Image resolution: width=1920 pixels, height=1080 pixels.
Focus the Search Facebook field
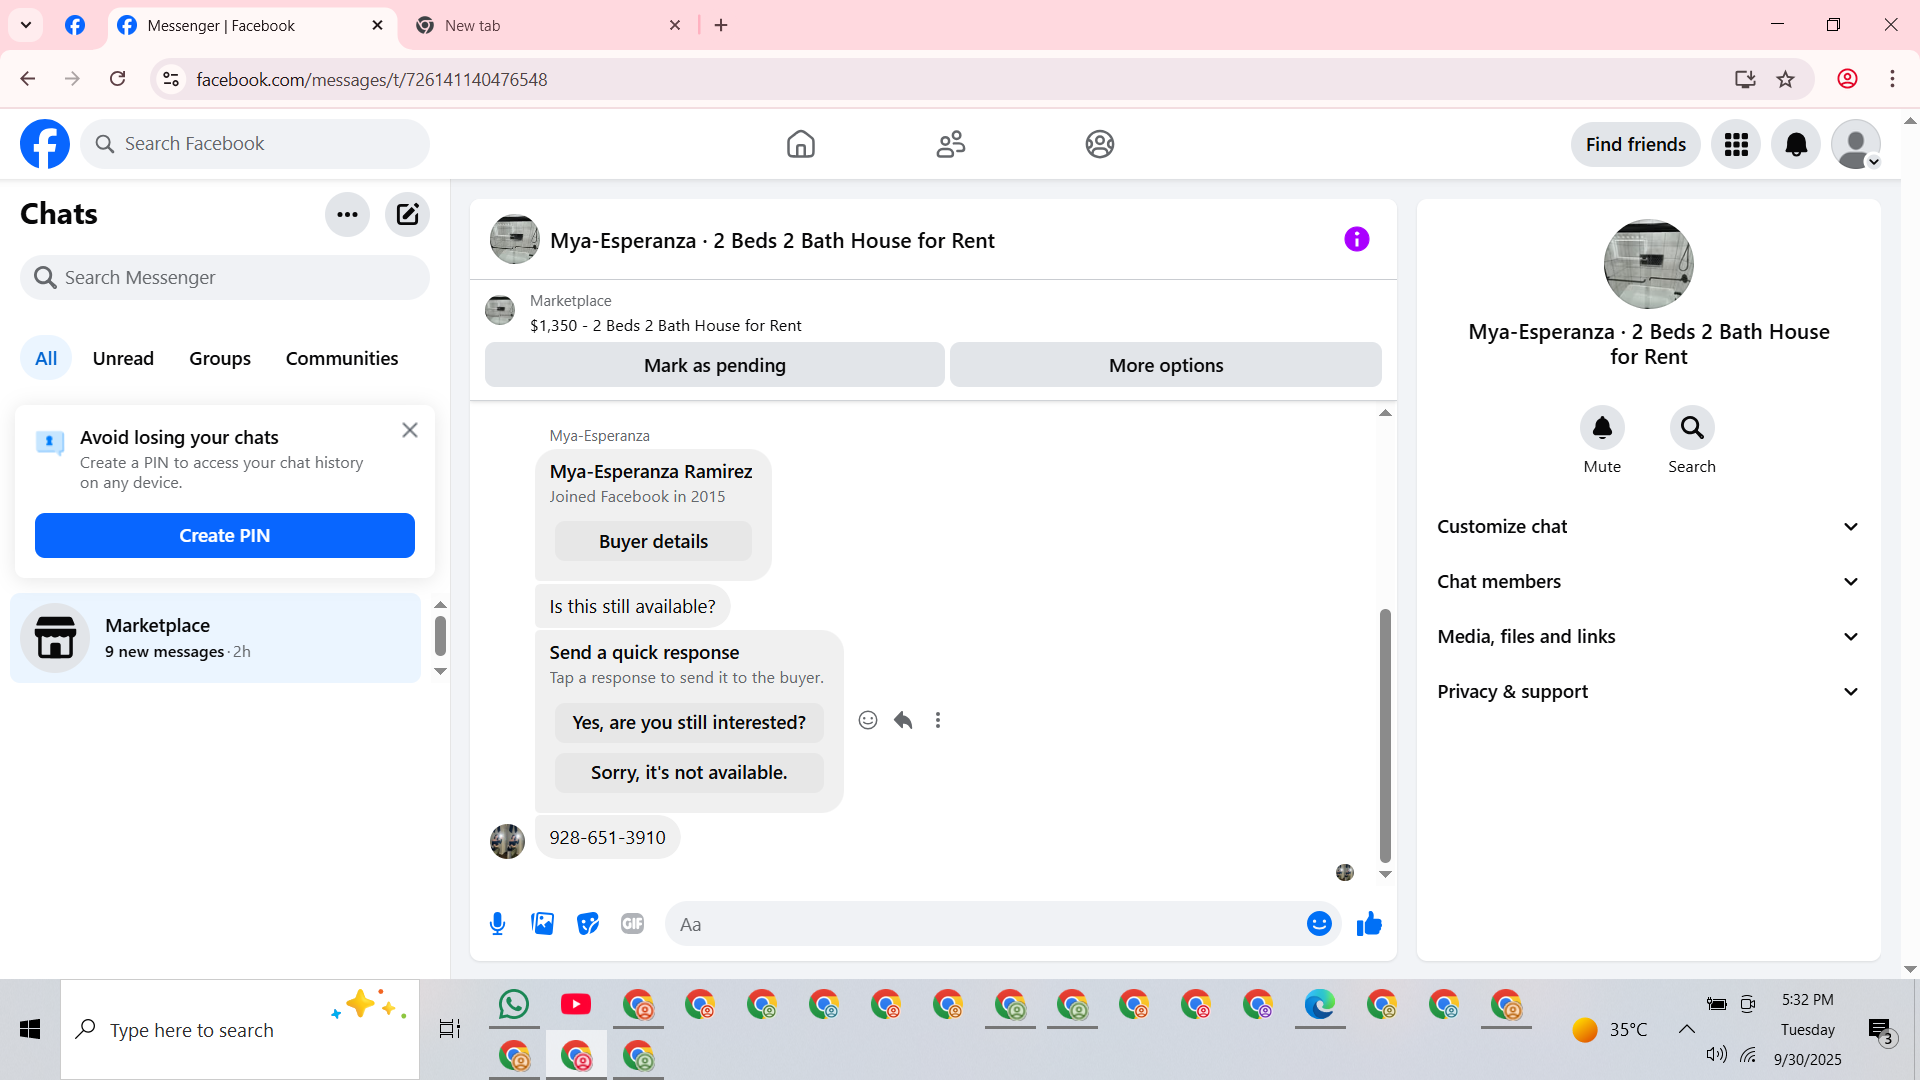point(255,144)
